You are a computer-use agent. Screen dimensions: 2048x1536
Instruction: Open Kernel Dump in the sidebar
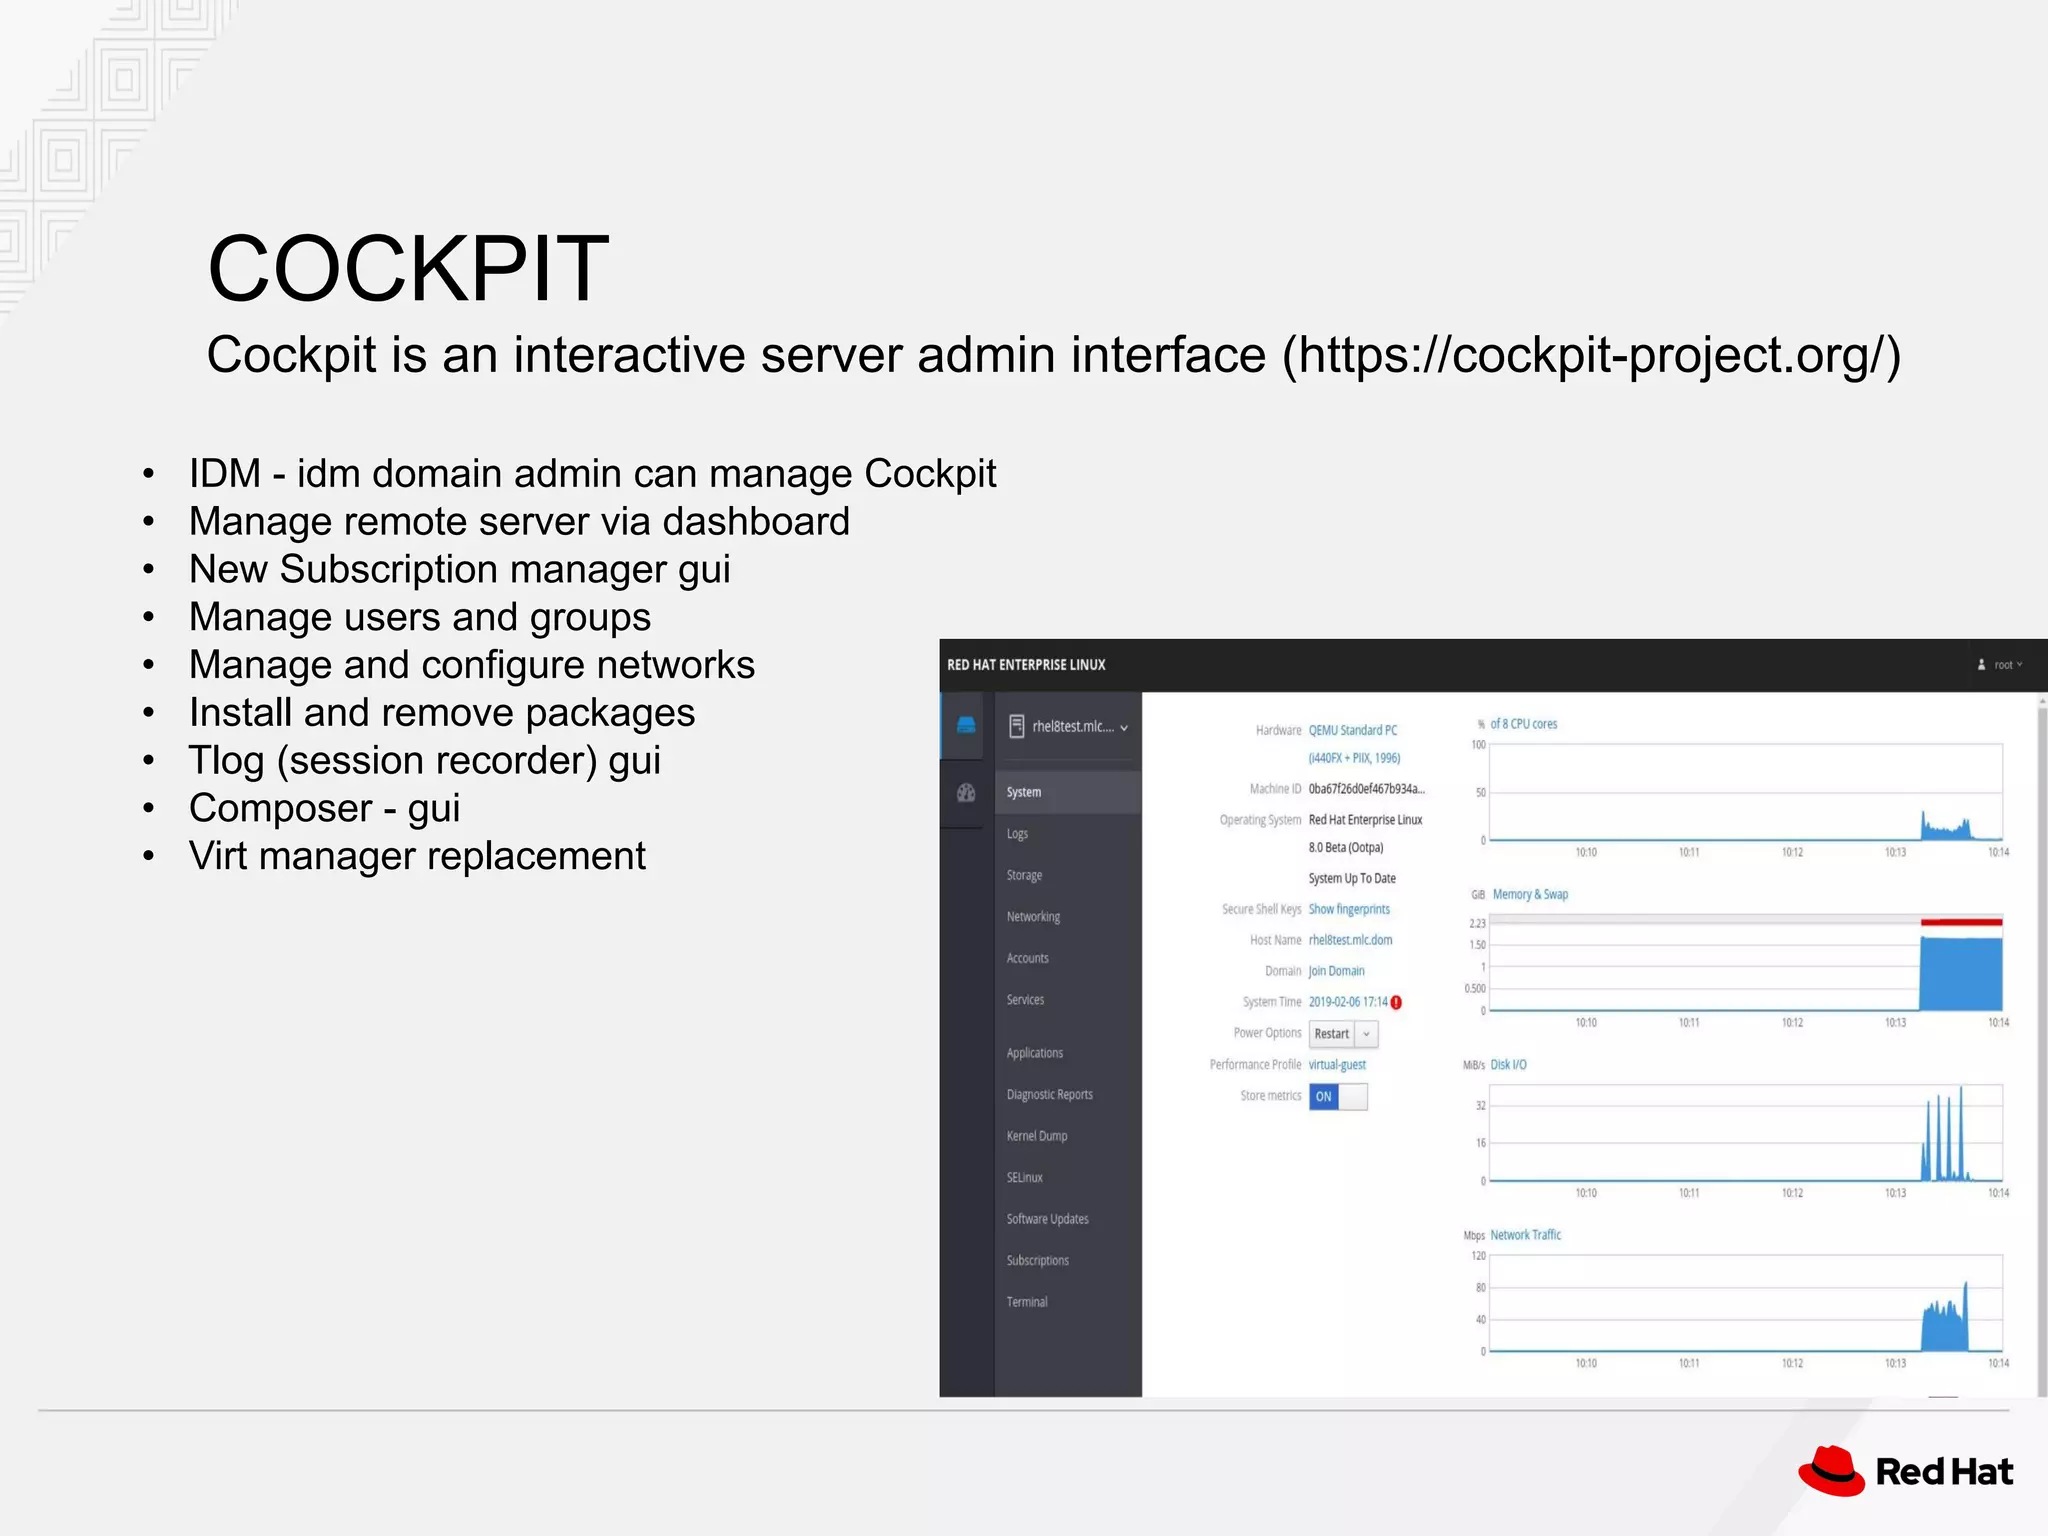[1068, 1136]
